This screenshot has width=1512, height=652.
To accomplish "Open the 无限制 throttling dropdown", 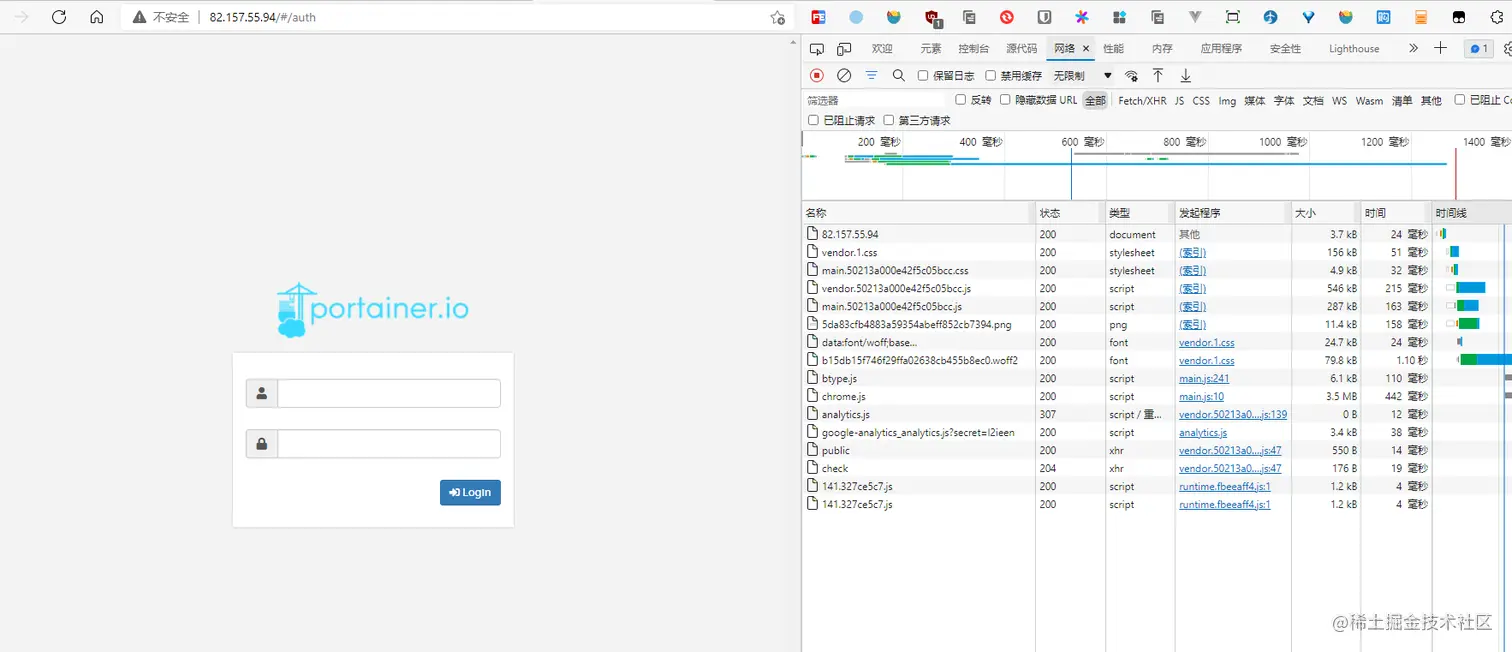I will (1082, 76).
